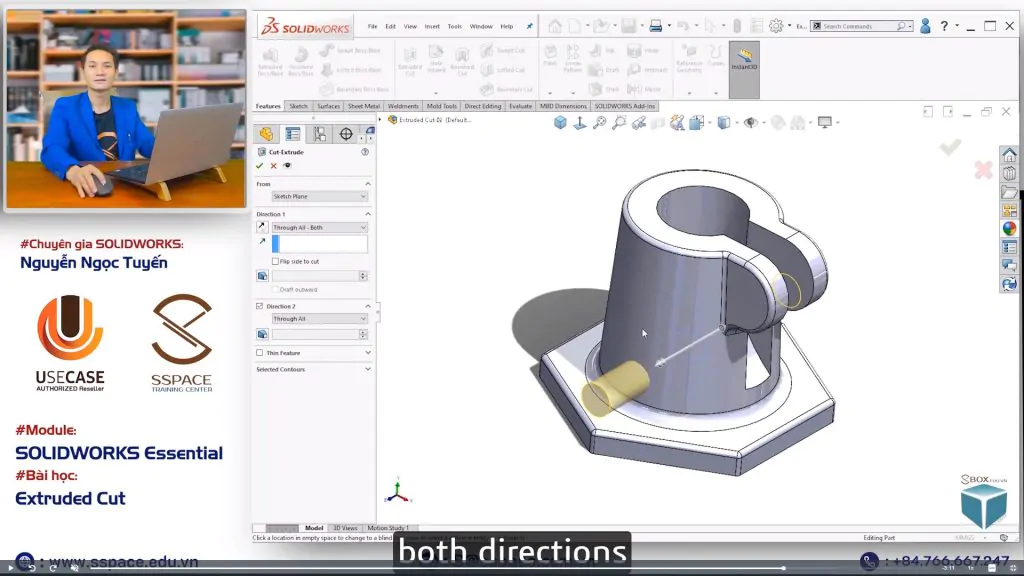Collapse the Direction 1 section

point(368,214)
